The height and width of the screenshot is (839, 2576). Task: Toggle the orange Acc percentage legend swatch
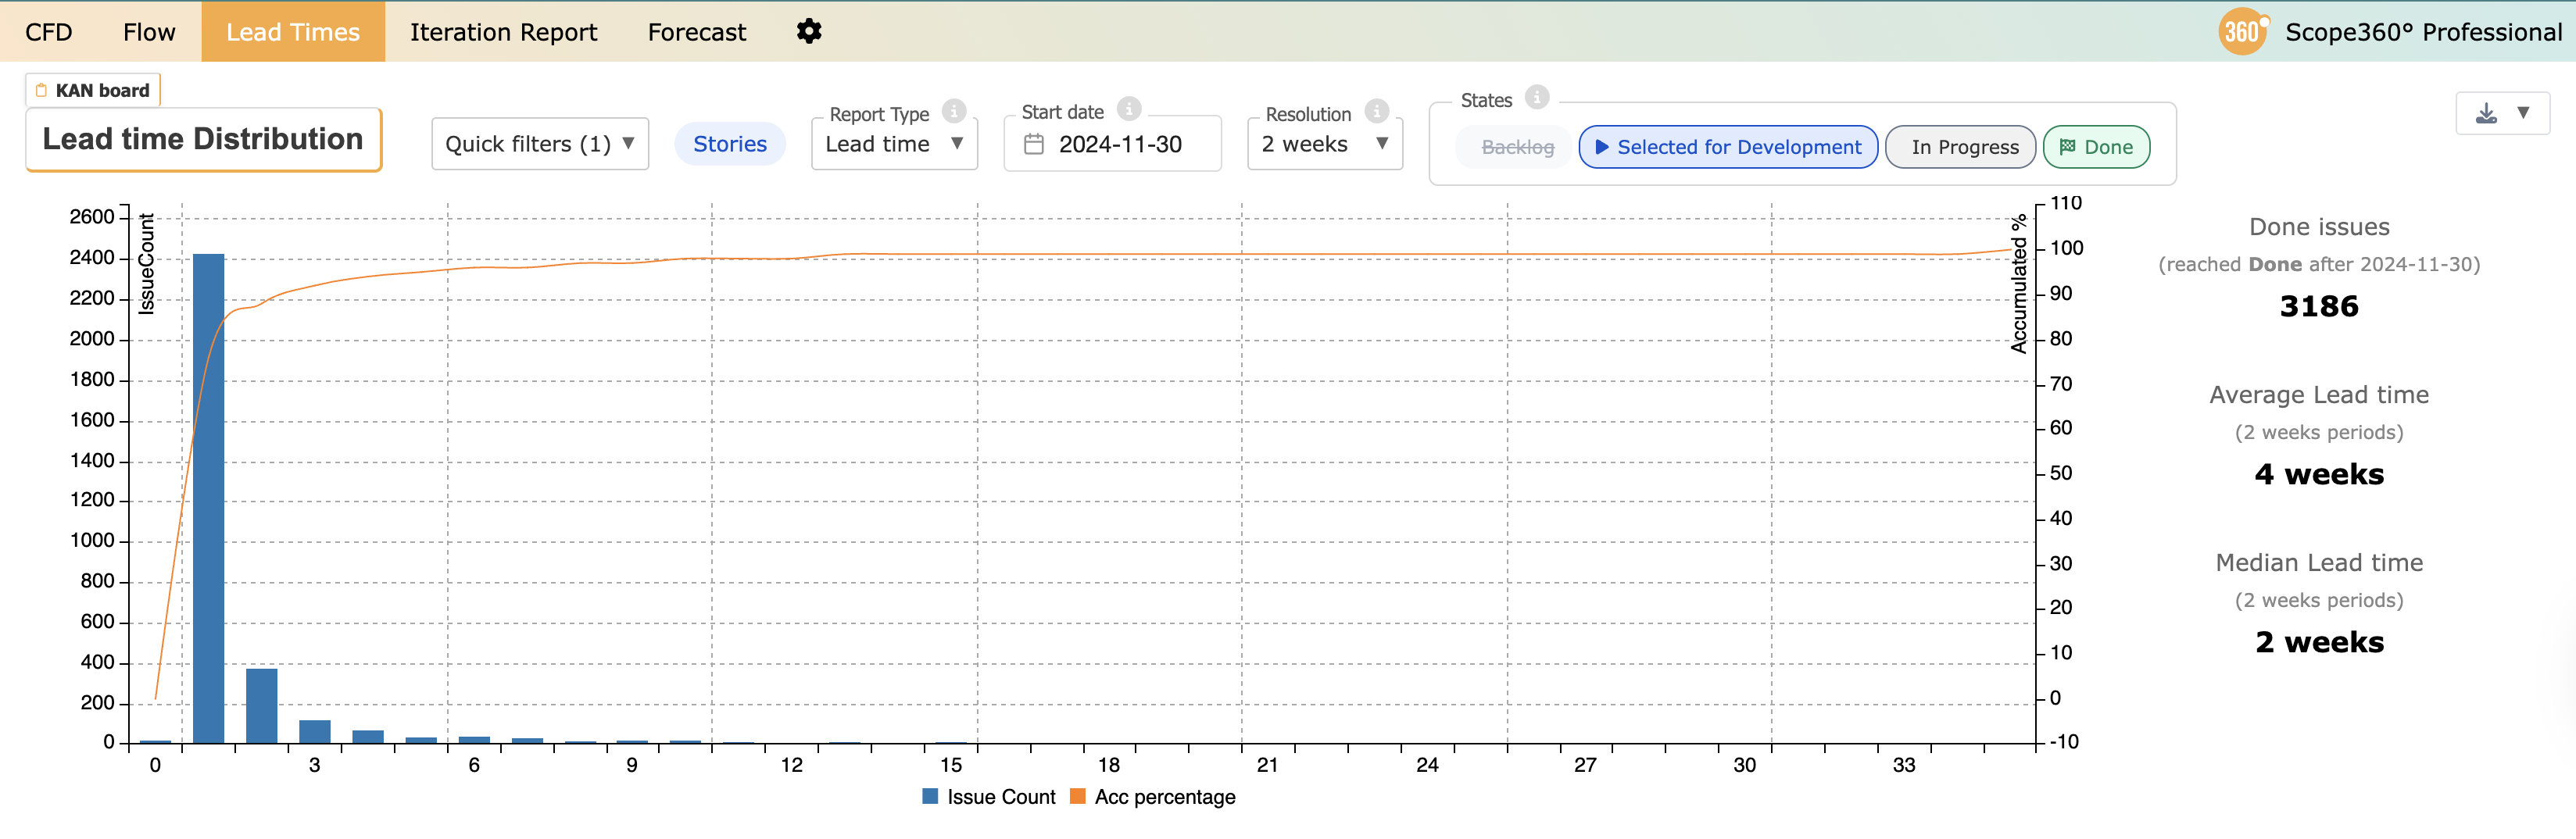click(1077, 797)
